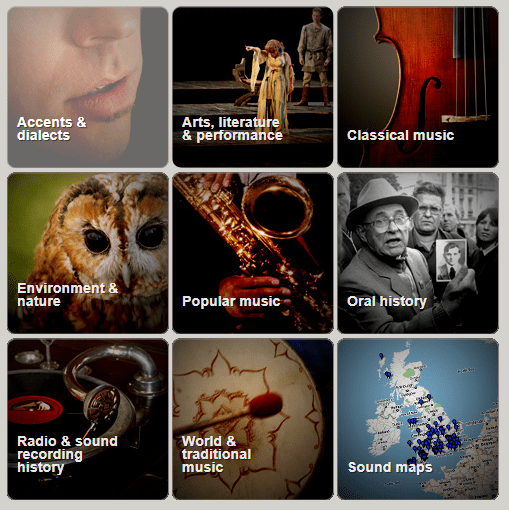Select the Classical music violin tile
This screenshot has width=509, height=510.
418,87
